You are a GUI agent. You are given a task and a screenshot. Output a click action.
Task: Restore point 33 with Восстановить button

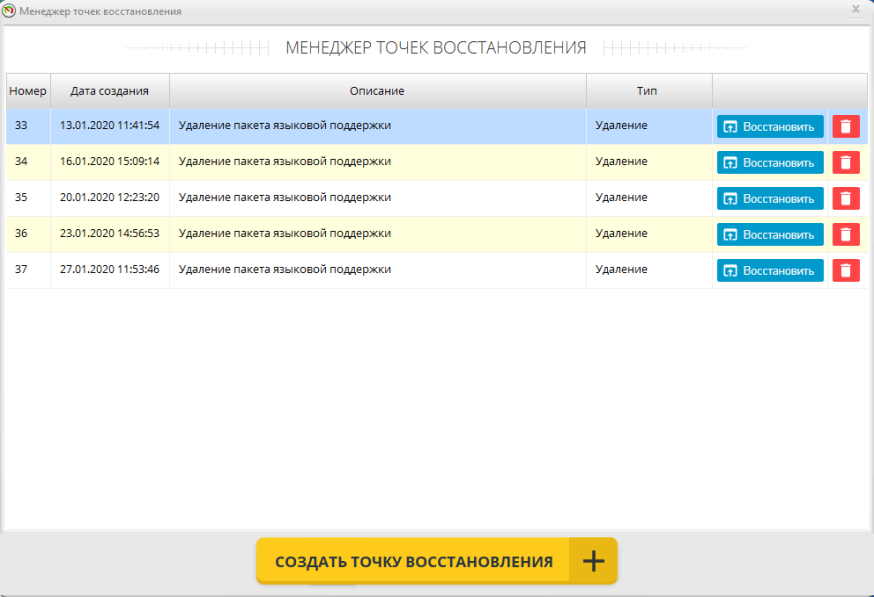[770, 127]
